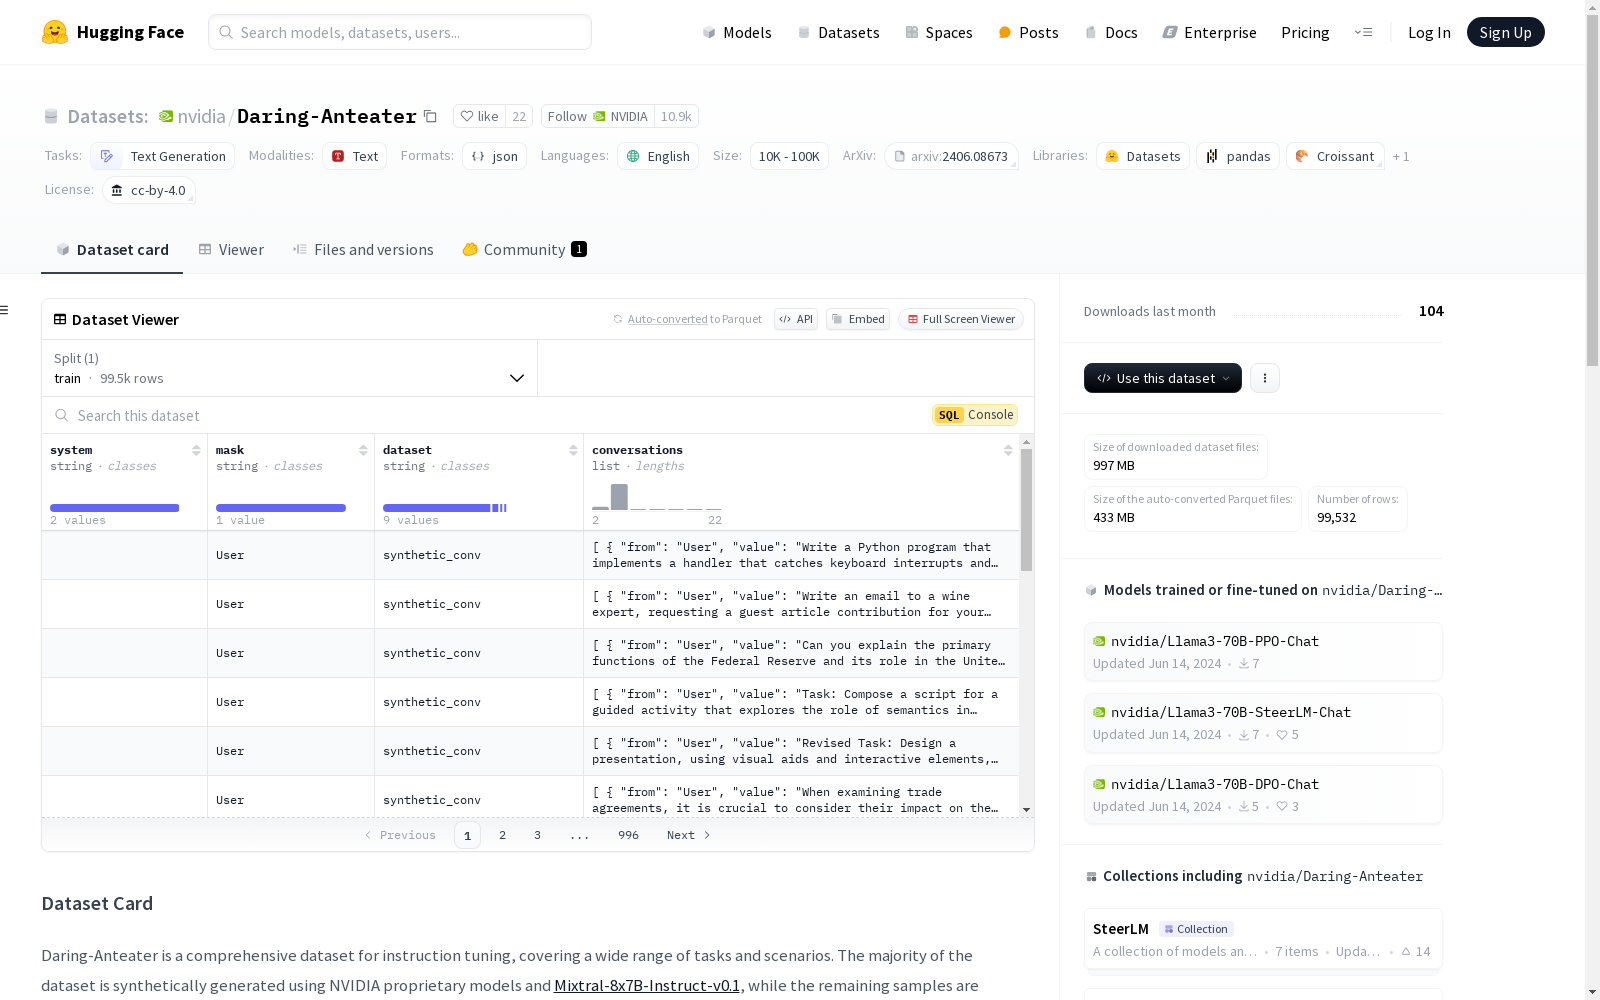Click the json format tag

click(494, 156)
